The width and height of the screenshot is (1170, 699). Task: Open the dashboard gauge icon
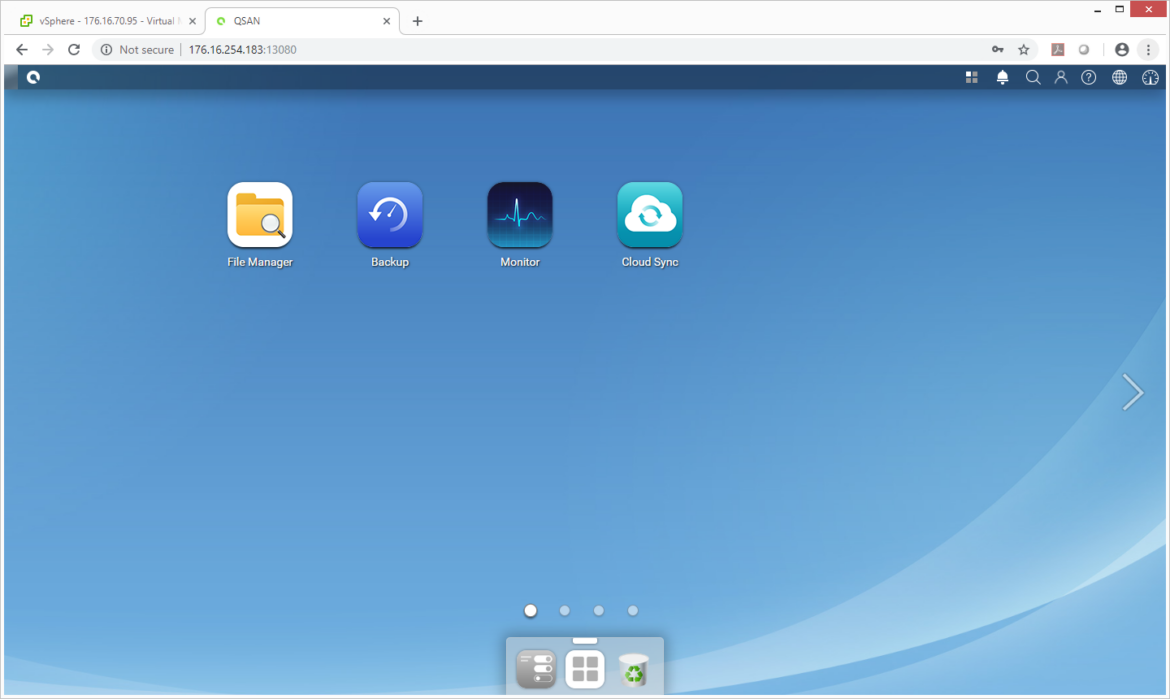click(1150, 77)
